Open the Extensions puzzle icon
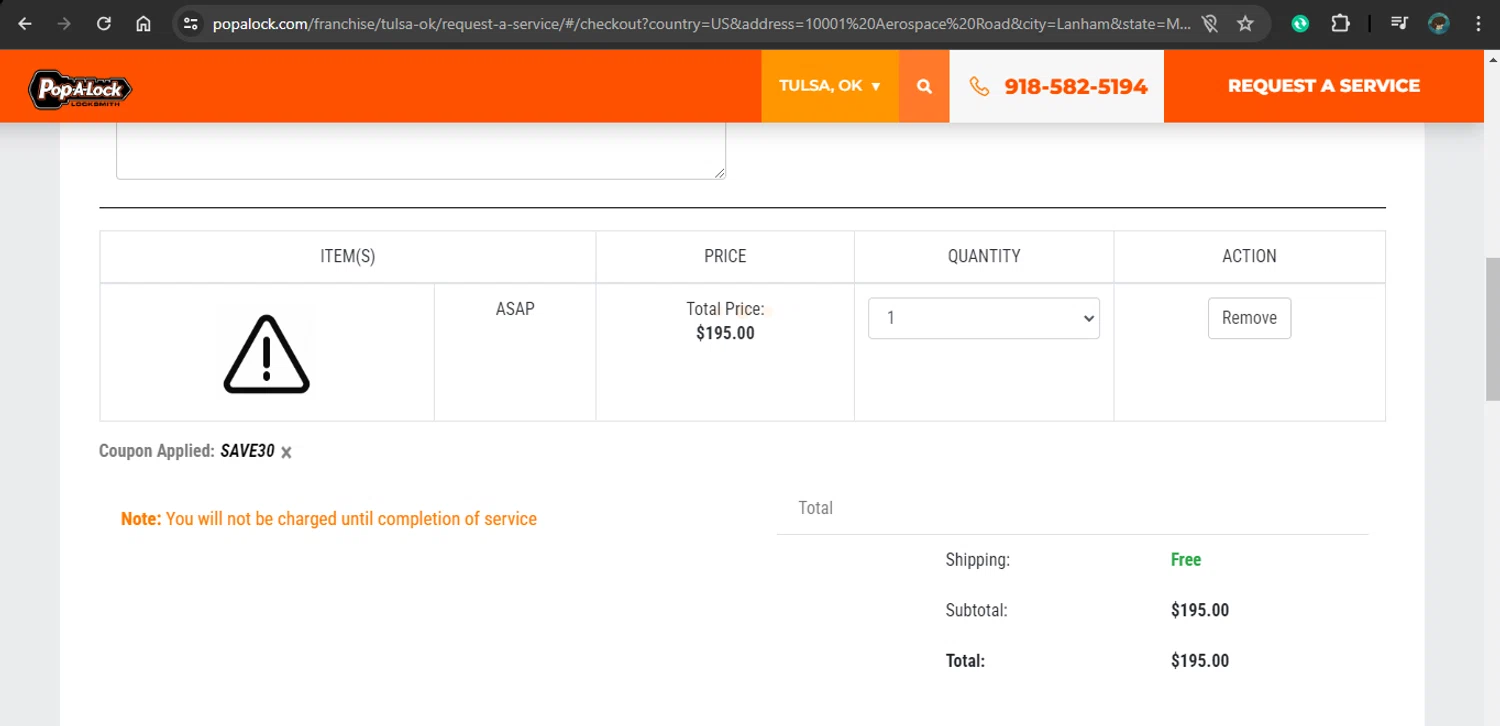The height and width of the screenshot is (726, 1500). [1340, 24]
